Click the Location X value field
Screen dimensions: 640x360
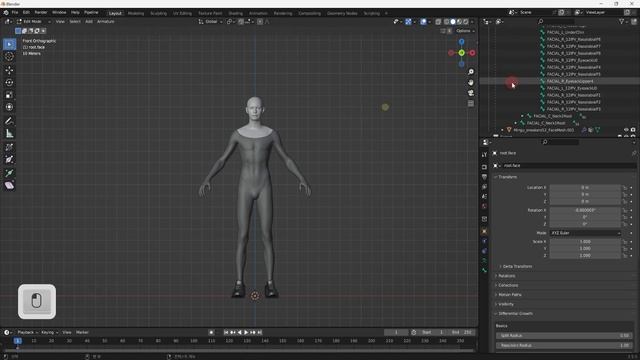[585, 187]
